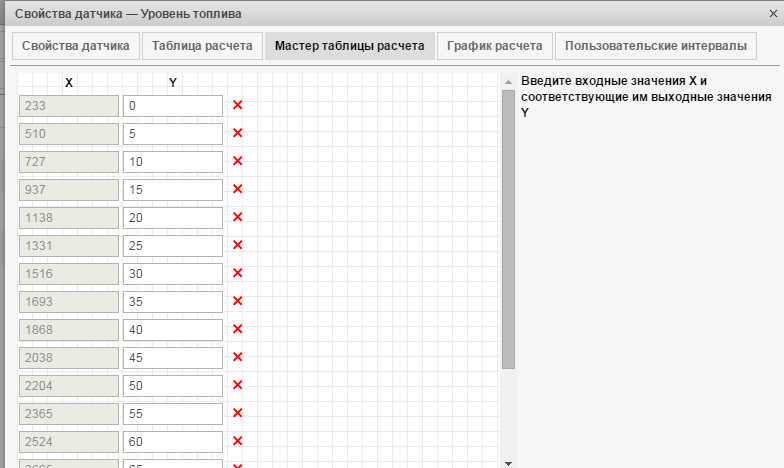Click the table's vertical scrollbar thumb
784x468 pixels.
(x=508, y=230)
